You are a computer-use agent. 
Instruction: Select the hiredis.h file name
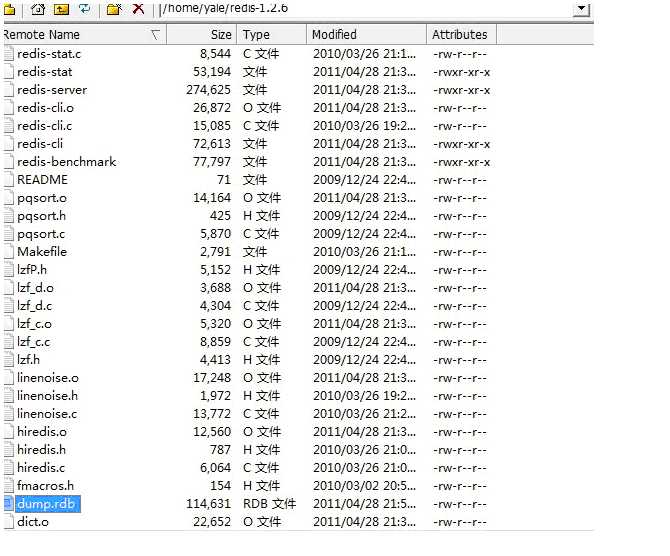pyautogui.click(x=41, y=450)
